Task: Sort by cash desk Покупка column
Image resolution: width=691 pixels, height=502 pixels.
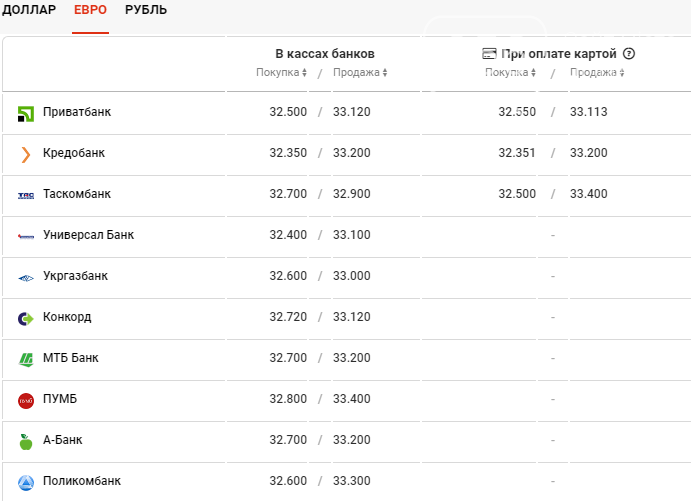Action: tap(282, 72)
